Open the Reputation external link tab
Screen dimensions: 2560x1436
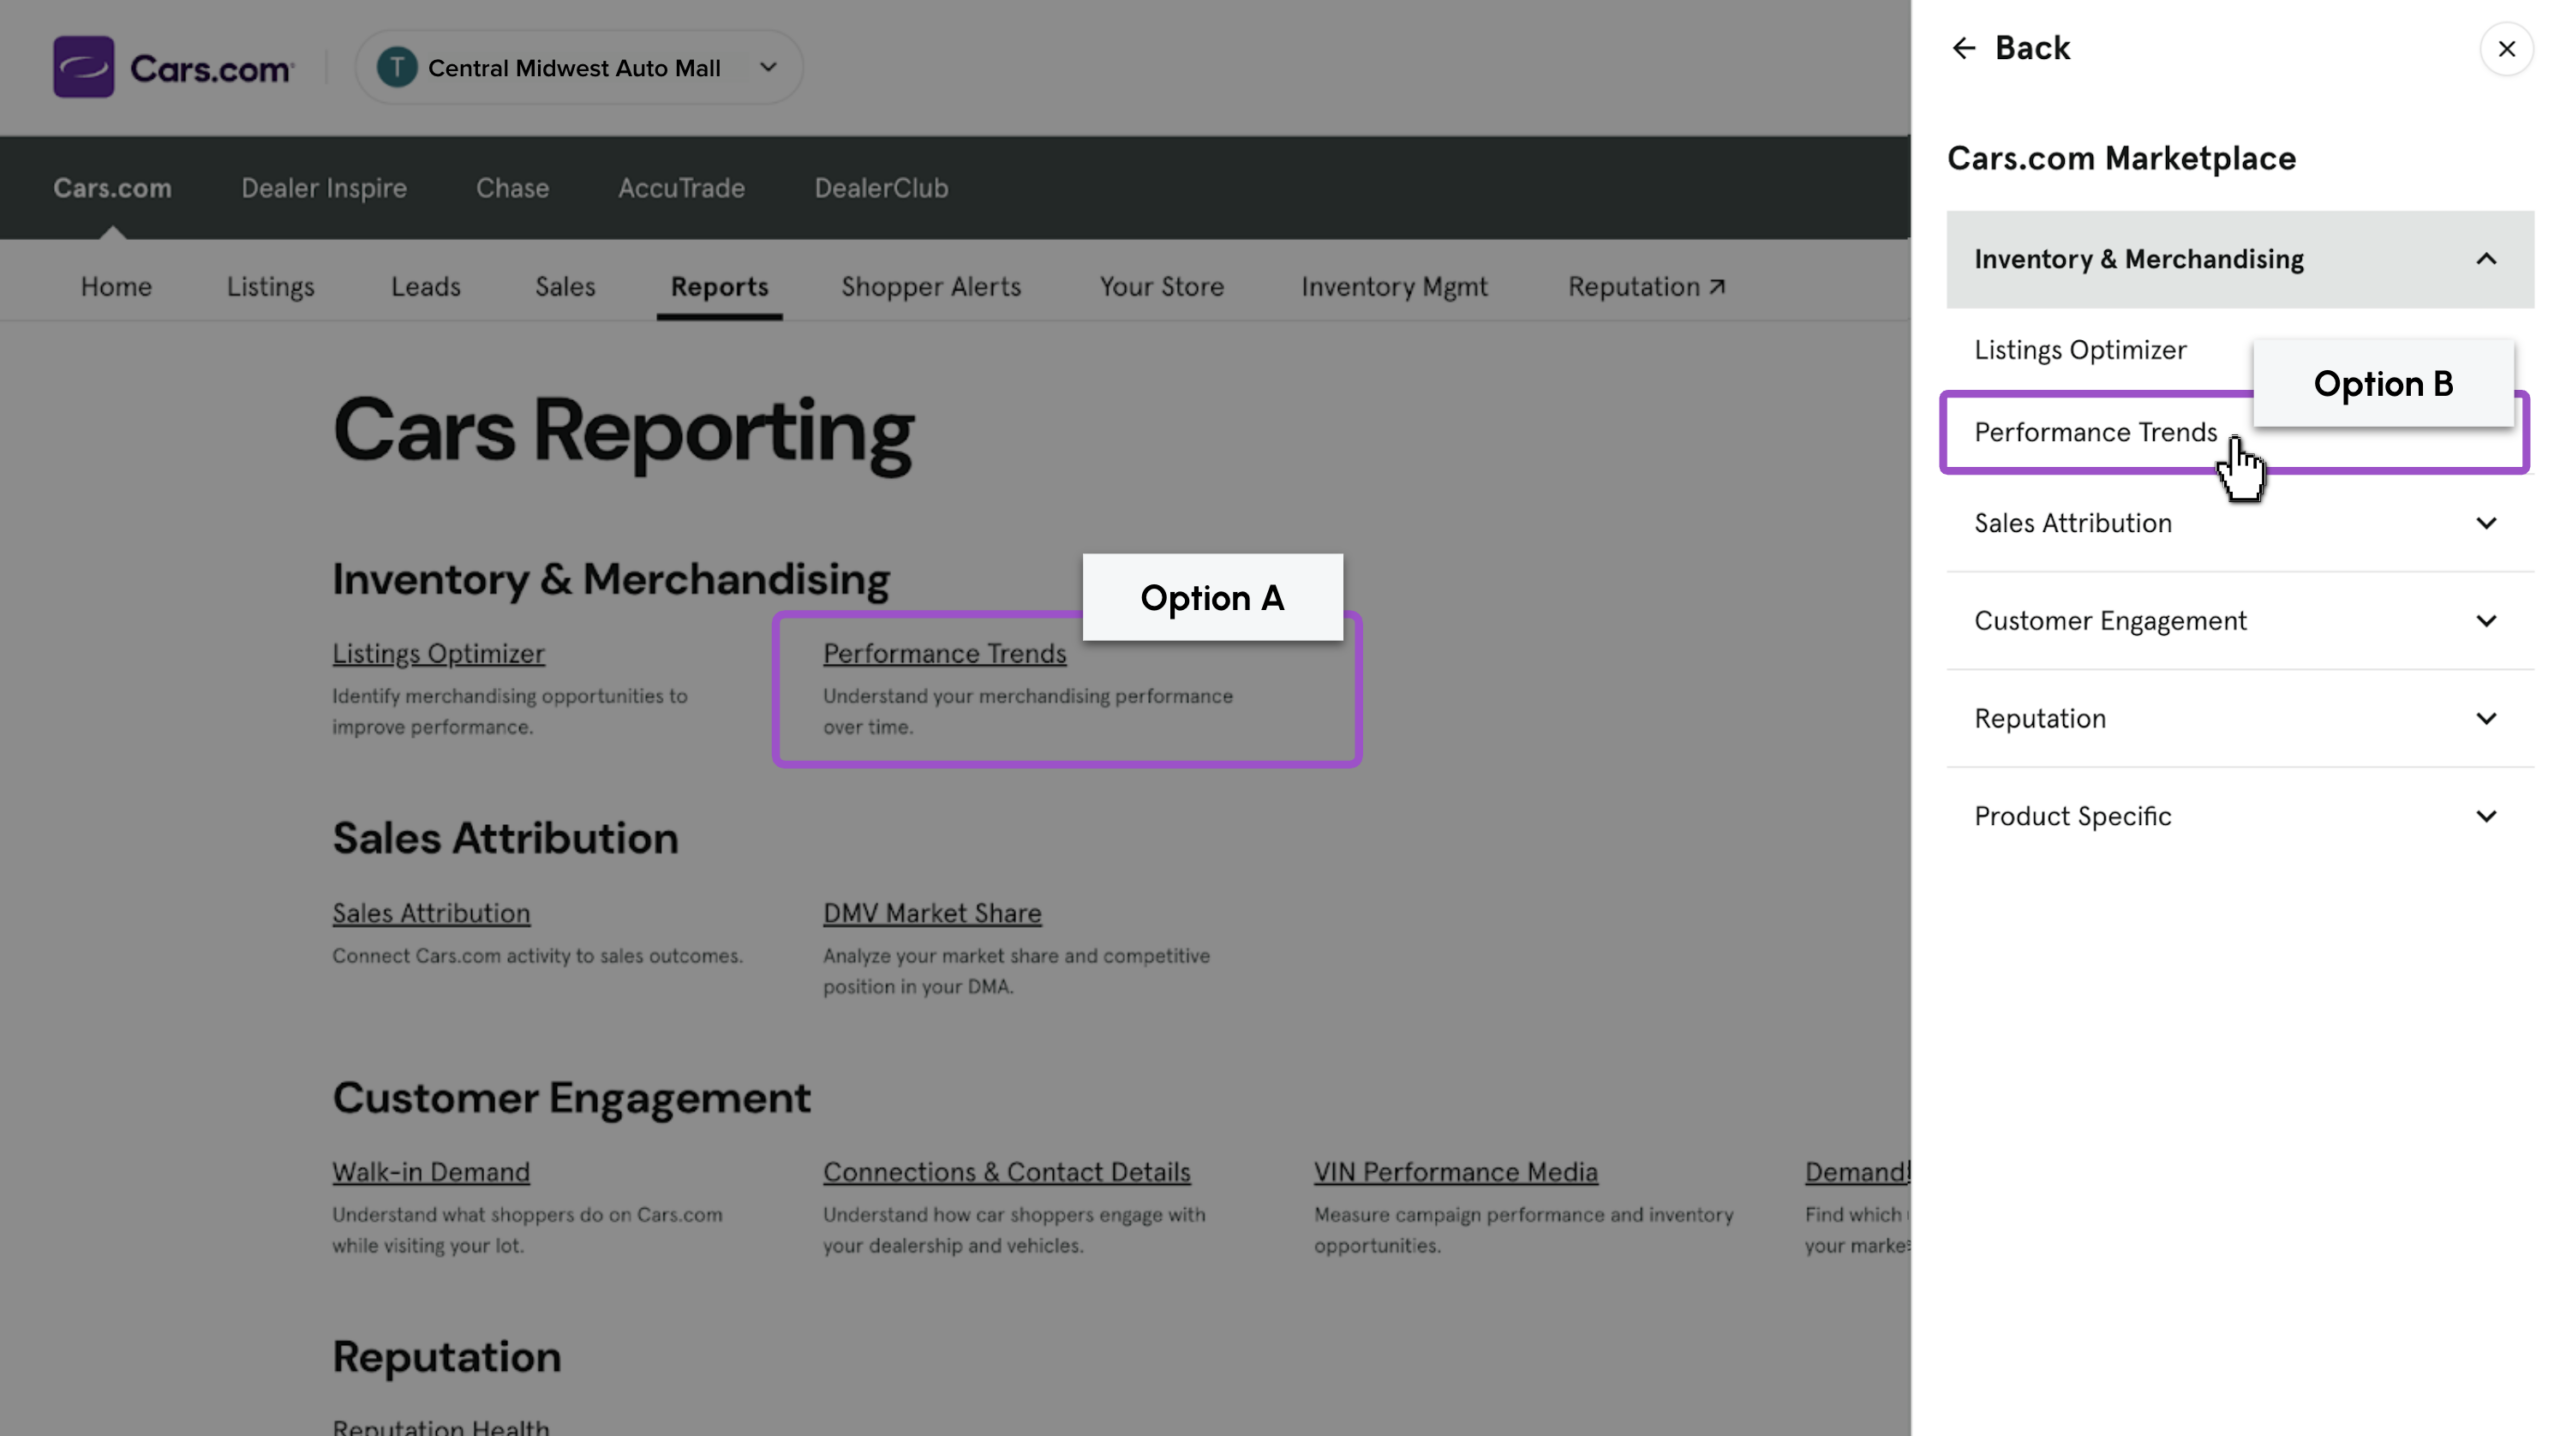(1646, 286)
